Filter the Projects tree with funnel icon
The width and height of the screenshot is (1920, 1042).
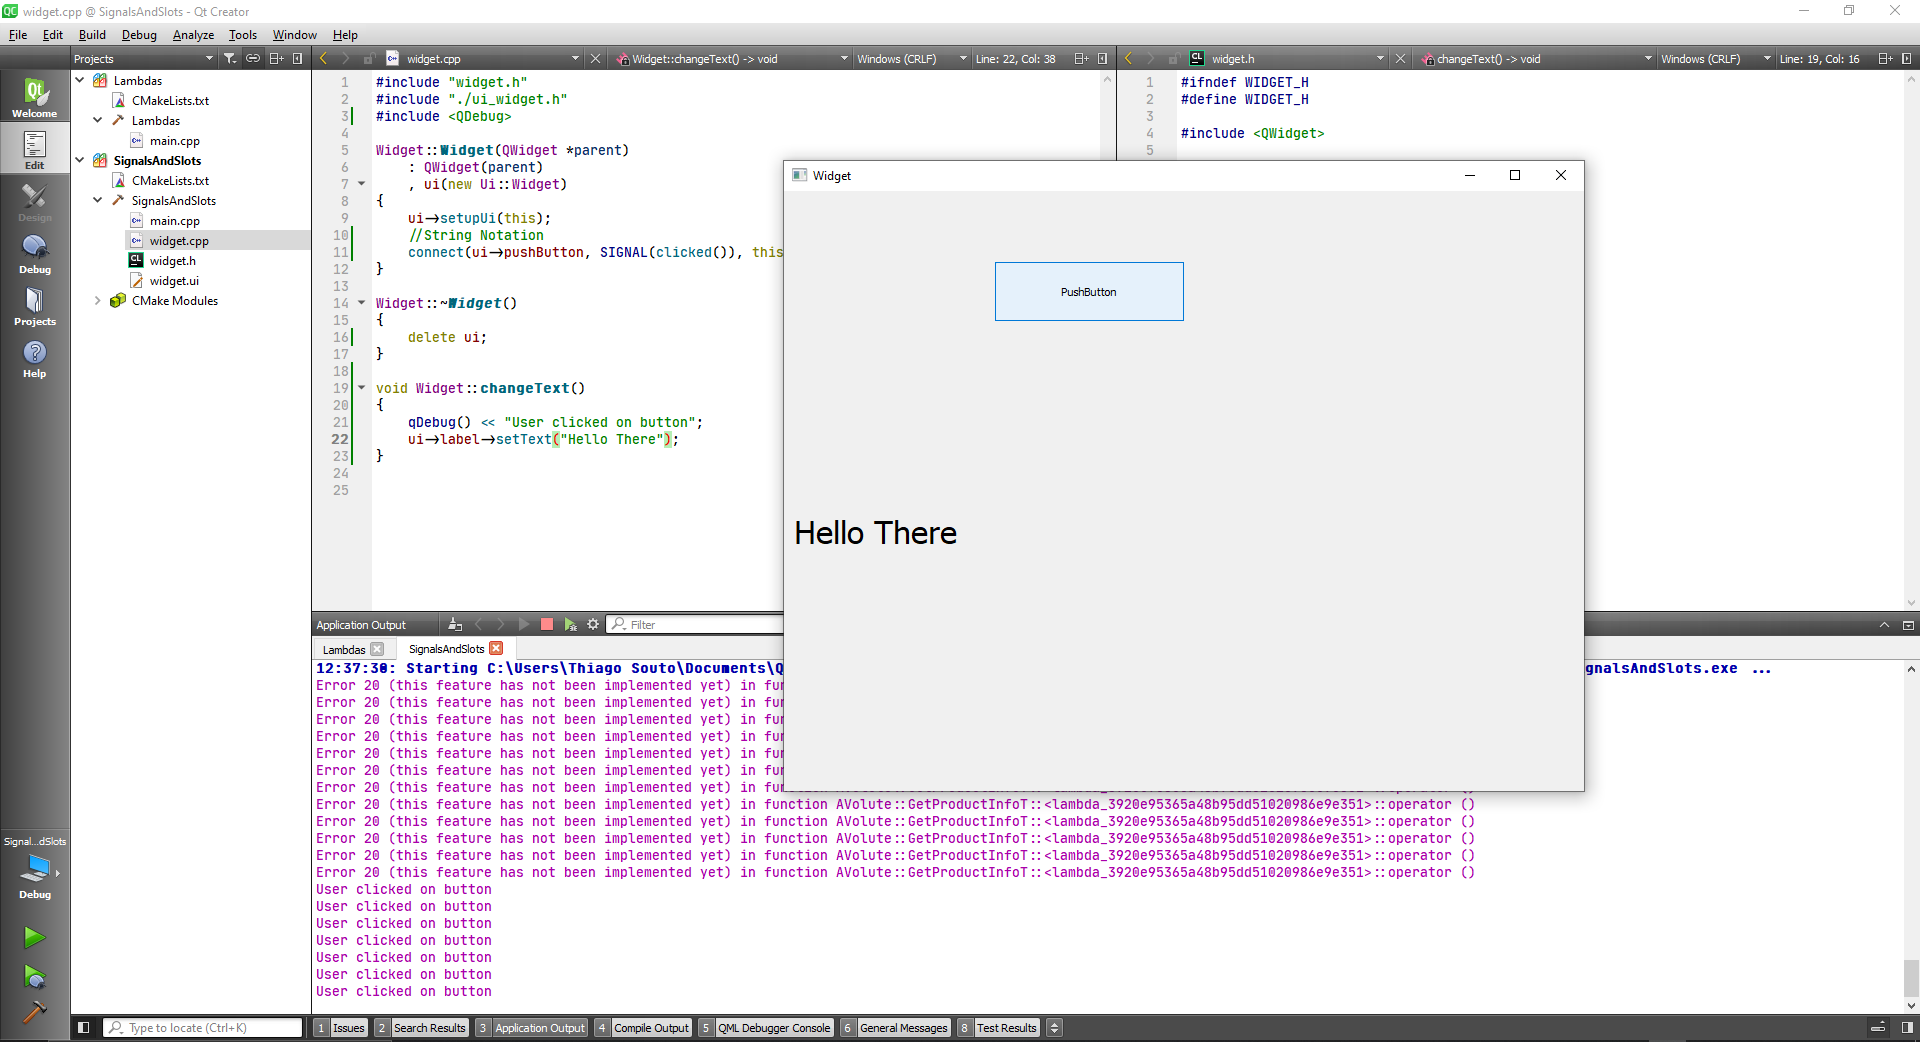(x=230, y=59)
